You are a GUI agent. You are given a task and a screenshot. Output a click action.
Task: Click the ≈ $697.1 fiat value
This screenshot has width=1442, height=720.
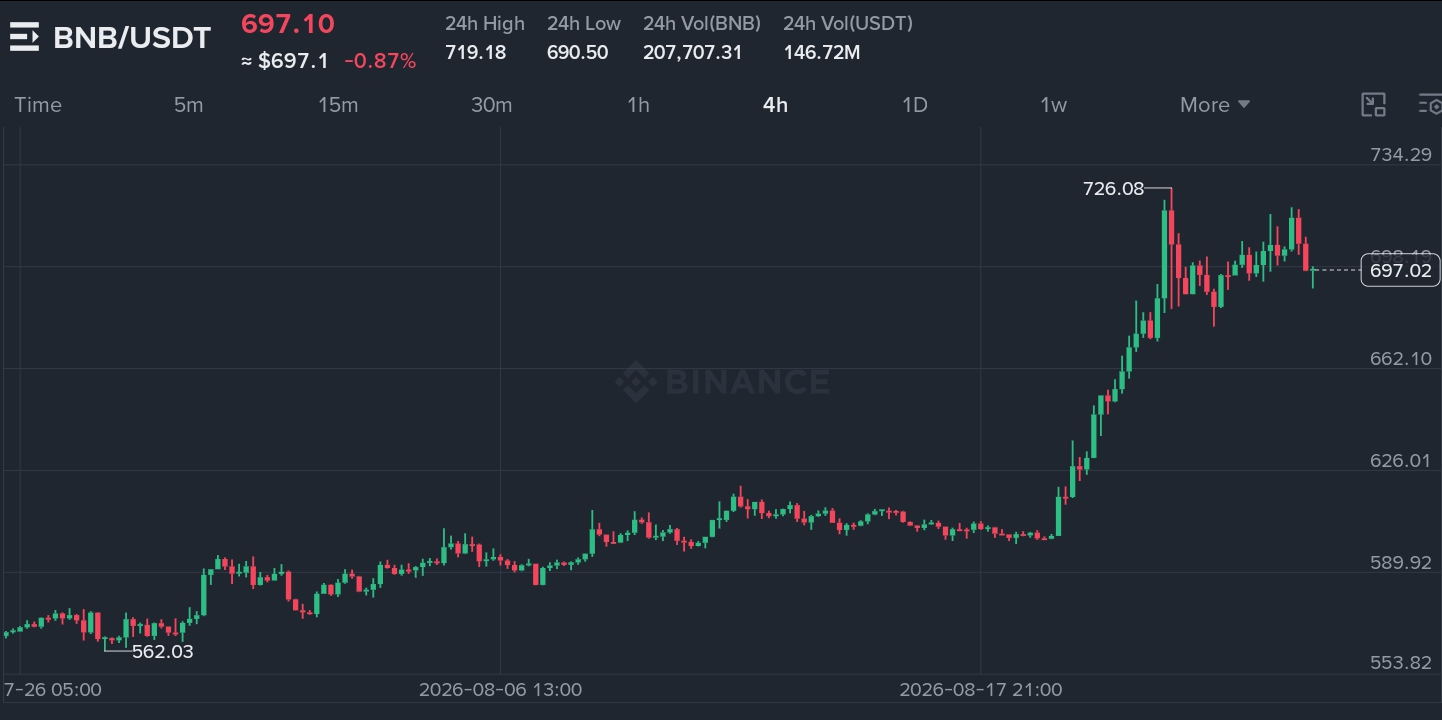[285, 61]
